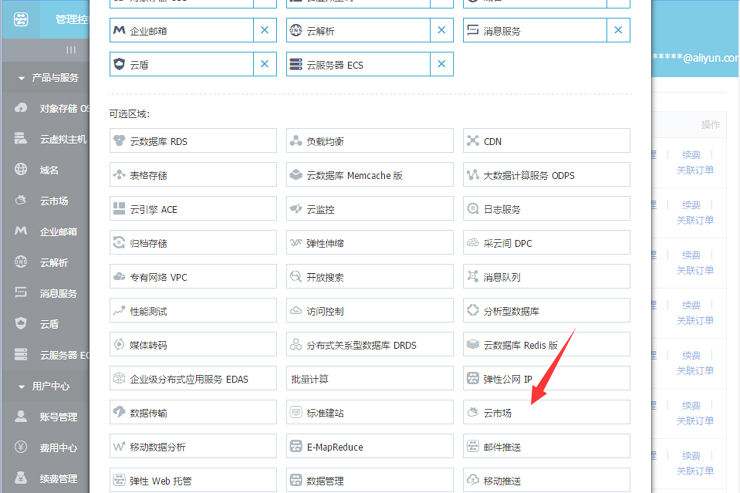Viewport: 740px width, 493px height.
Task: Click the 消息队列 icon
Action: coord(472,276)
